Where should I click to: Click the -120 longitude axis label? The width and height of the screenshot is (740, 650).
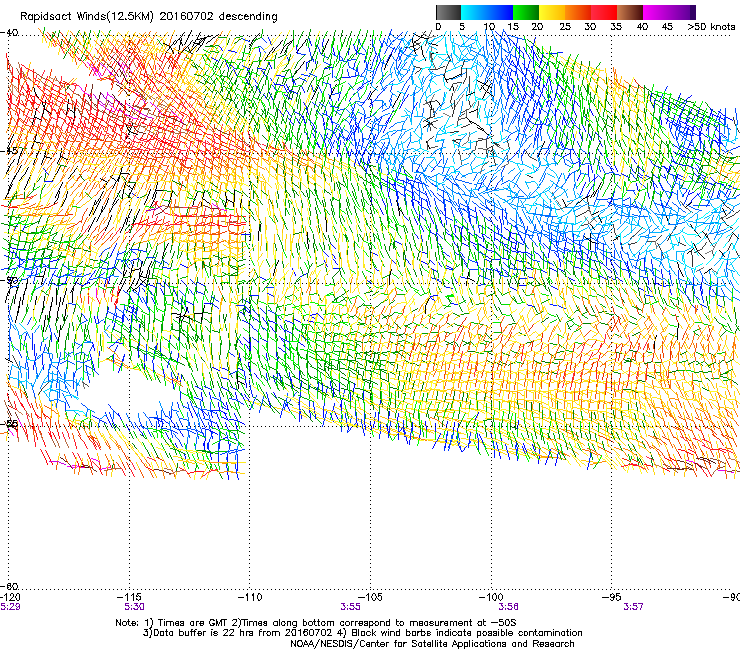pyautogui.click(x=10, y=598)
